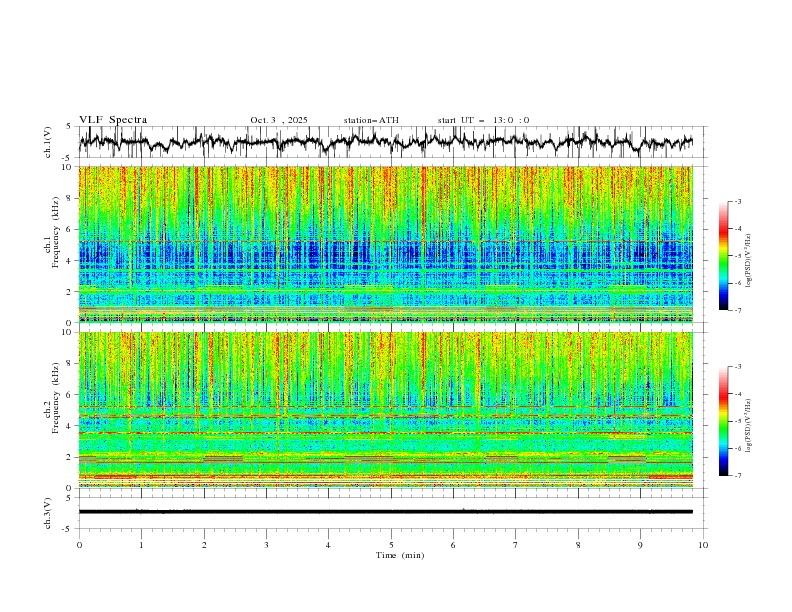Click the ch.3(V) axis label
The height and width of the screenshot is (612, 792).
coord(48,513)
